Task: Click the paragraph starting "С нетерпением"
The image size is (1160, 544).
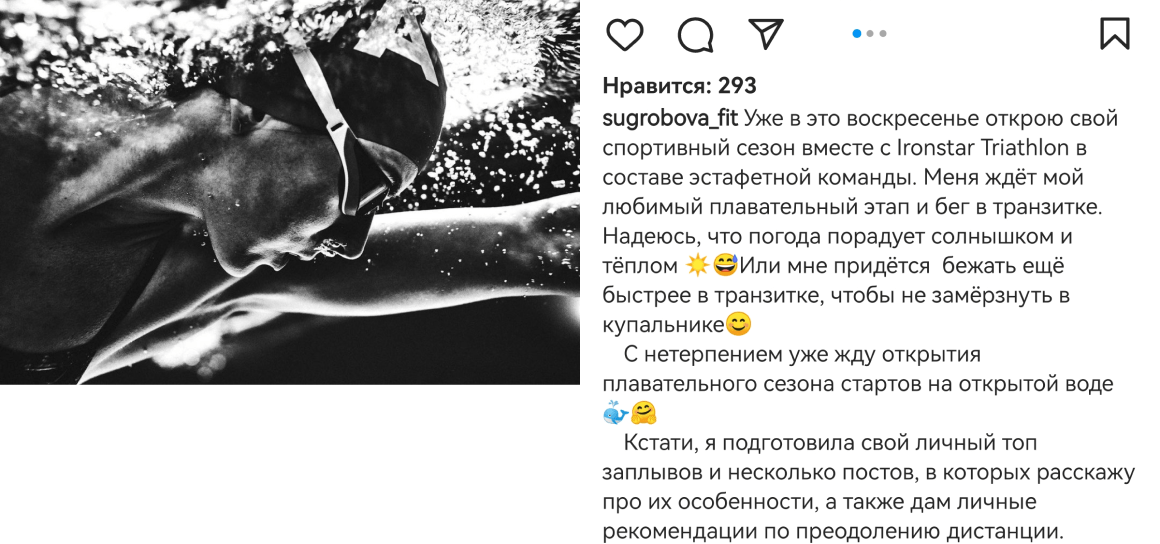Action: [858, 384]
